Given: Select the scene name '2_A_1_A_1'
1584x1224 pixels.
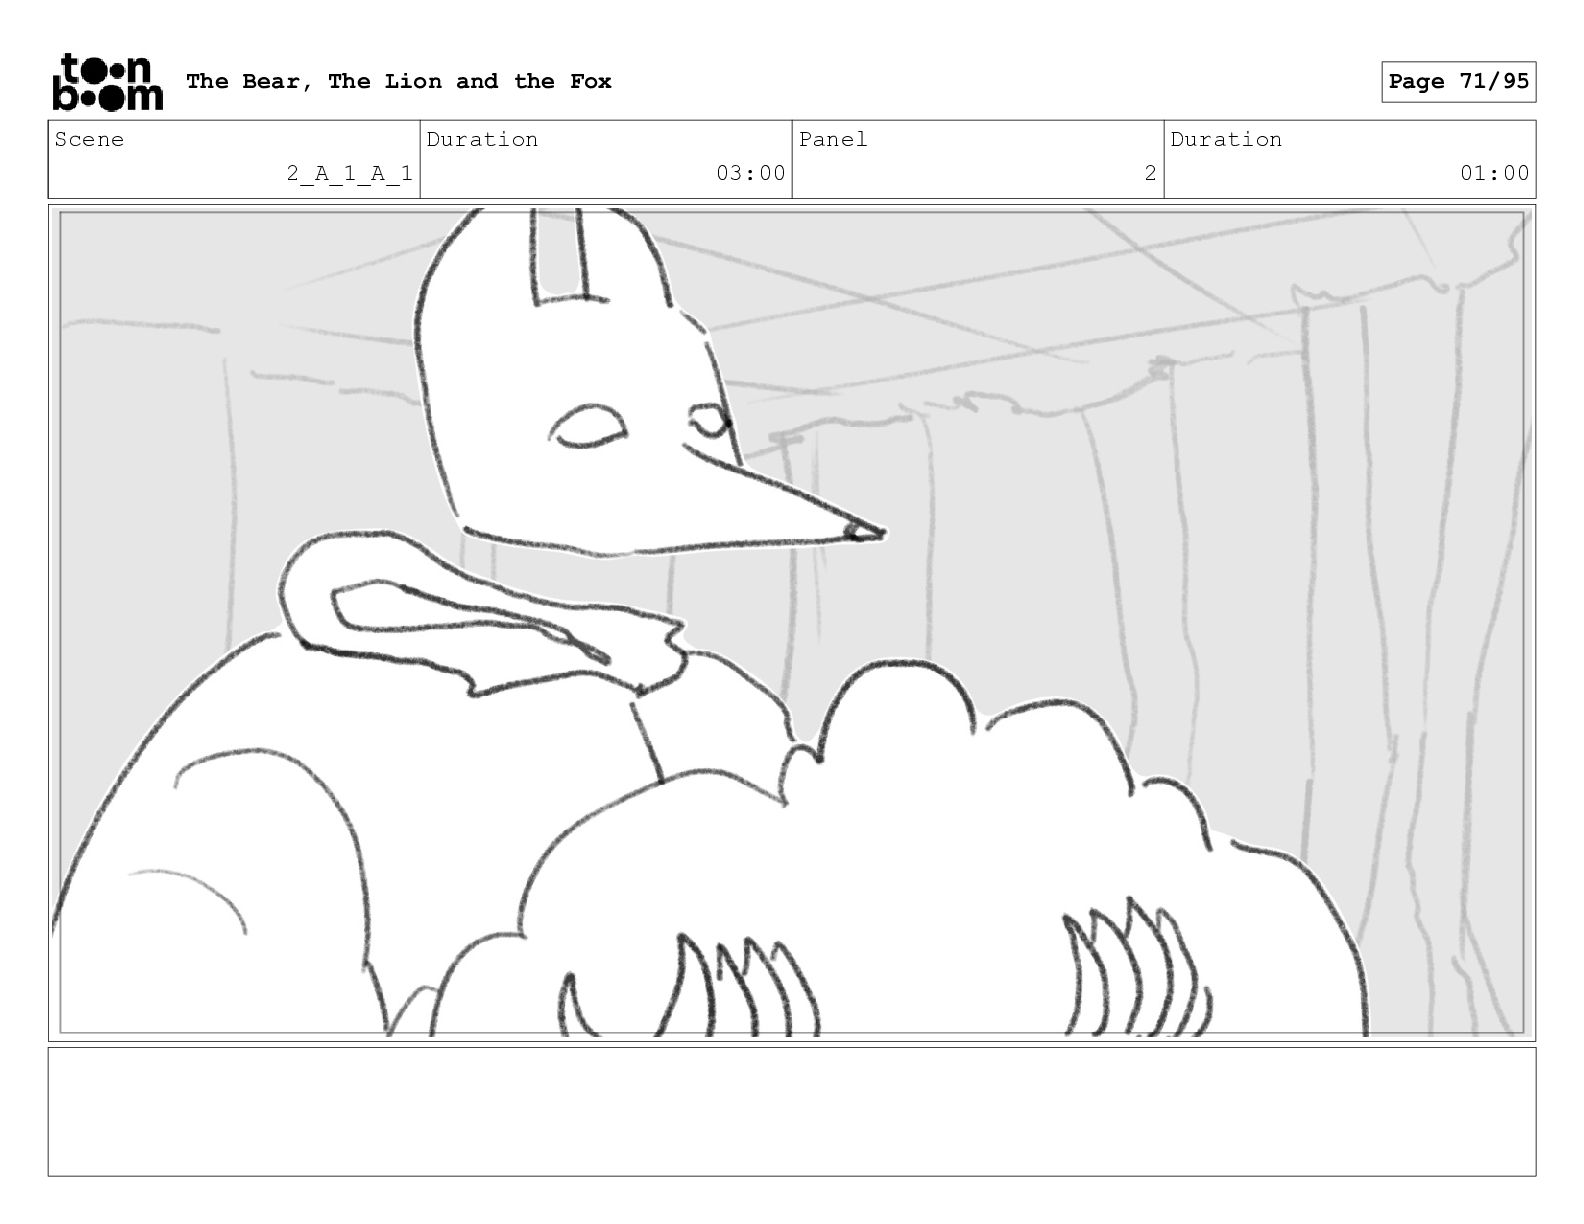Looking at the screenshot, I should pos(349,173).
